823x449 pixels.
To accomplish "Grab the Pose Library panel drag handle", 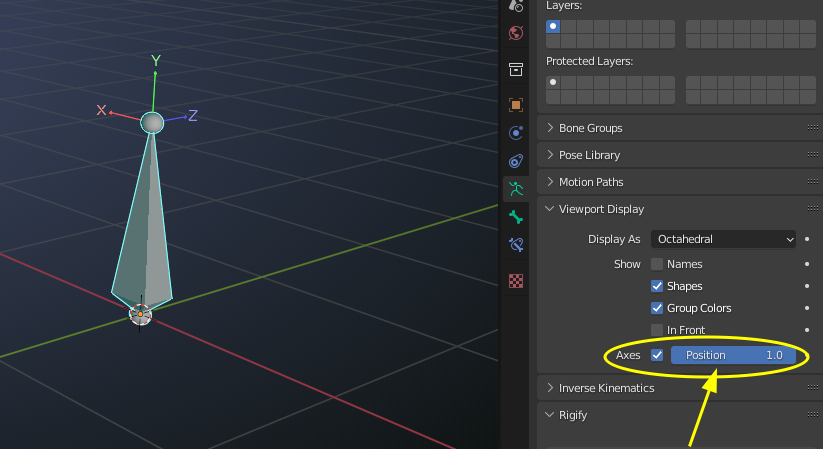I will (813, 154).
